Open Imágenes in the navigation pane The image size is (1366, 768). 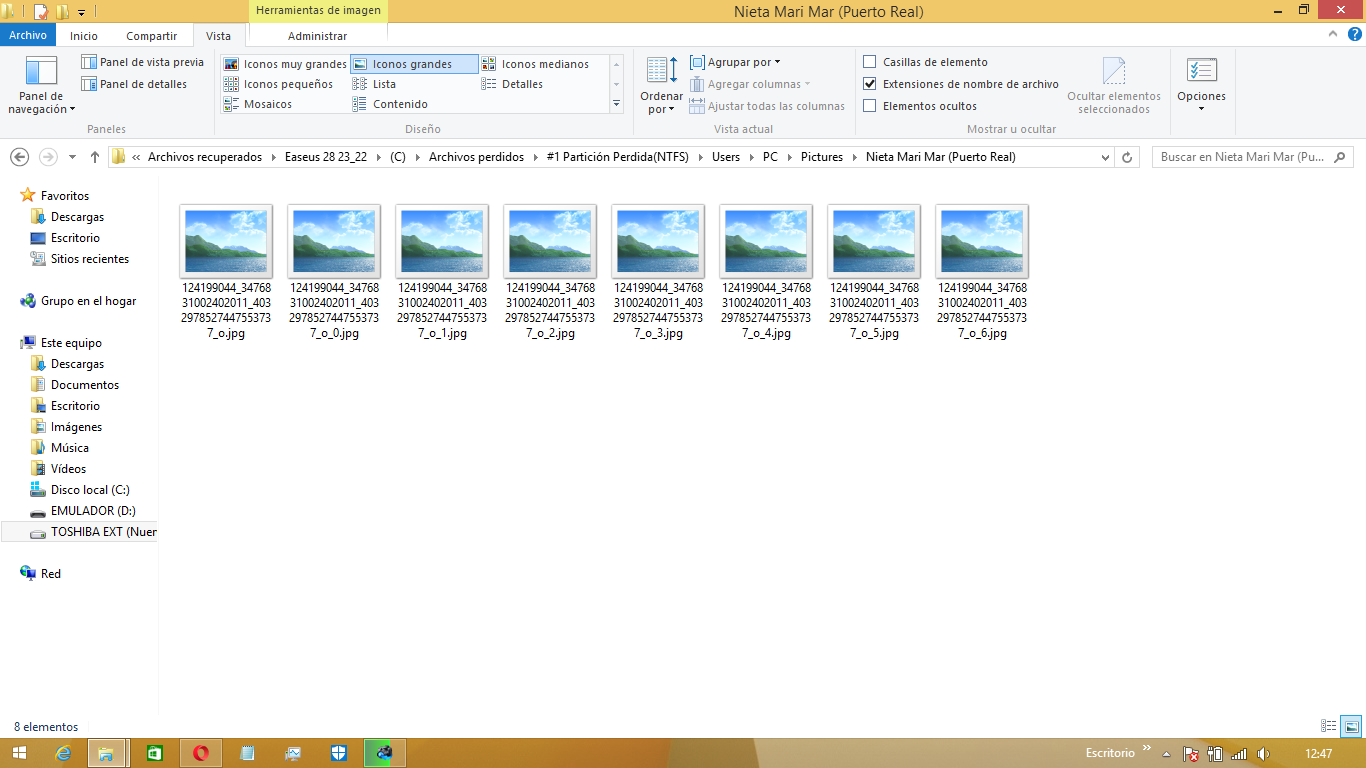[x=76, y=427]
